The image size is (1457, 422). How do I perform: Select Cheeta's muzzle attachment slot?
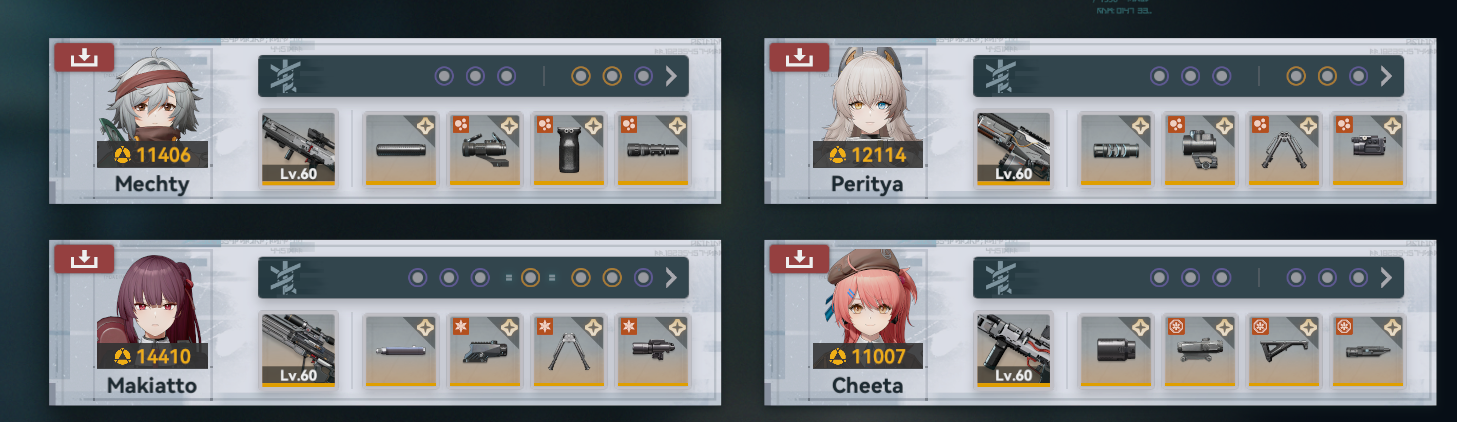click(x=1116, y=350)
